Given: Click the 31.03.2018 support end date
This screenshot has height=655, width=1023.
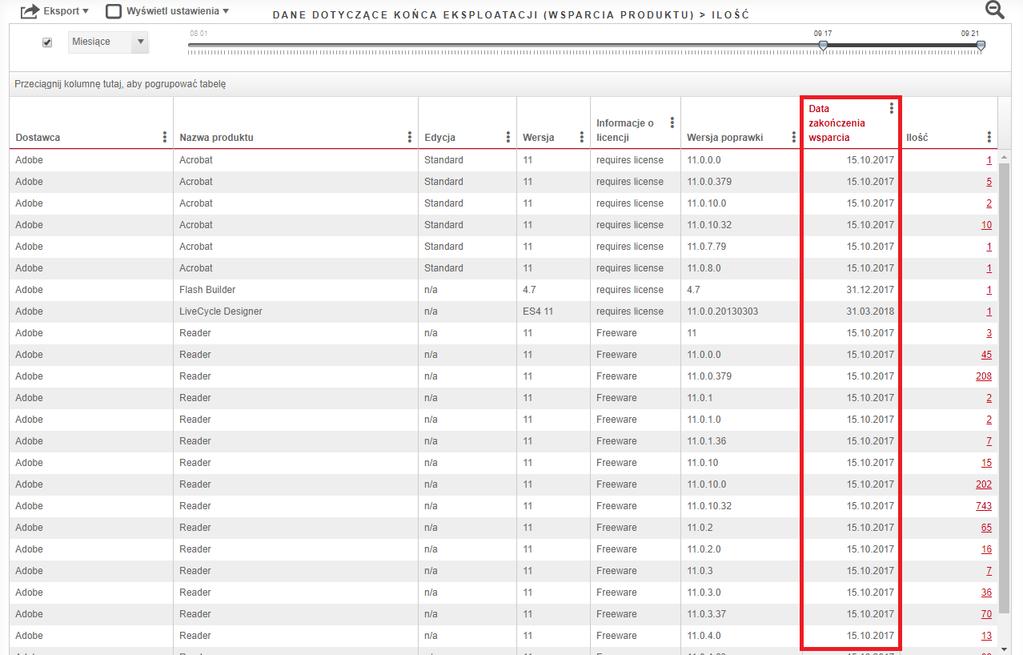Looking at the screenshot, I should (x=870, y=311).
